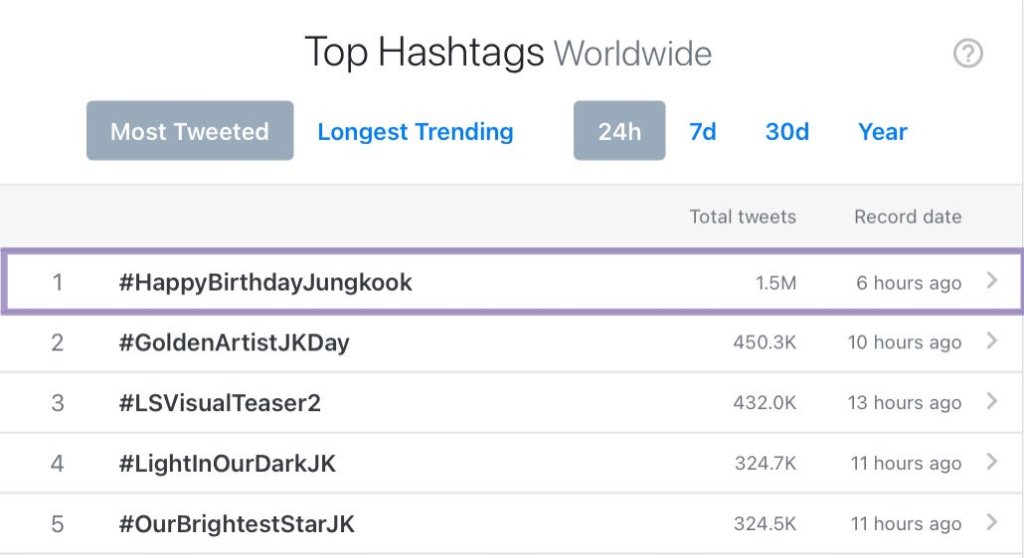Viewport: 1024px width, 558px height.
Task: Expand chevron for #LSVisualTeaser2 row
Action: [992, 402]
